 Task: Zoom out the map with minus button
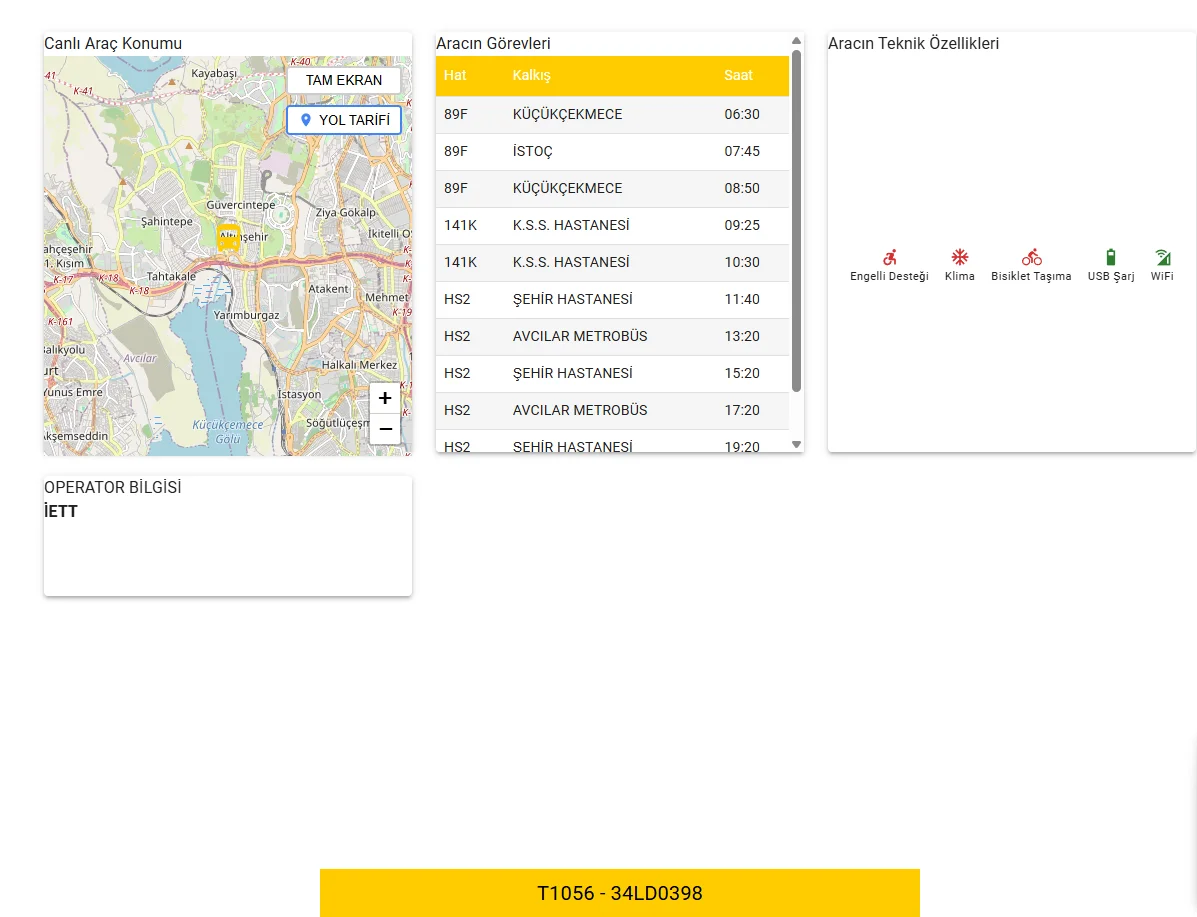pyautogui.click(x=385, y=429)
